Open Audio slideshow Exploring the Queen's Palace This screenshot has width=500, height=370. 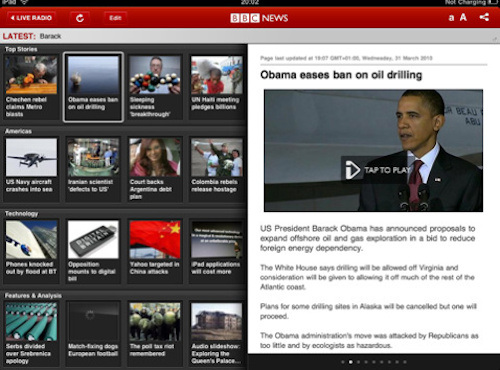tap(217, 333)
